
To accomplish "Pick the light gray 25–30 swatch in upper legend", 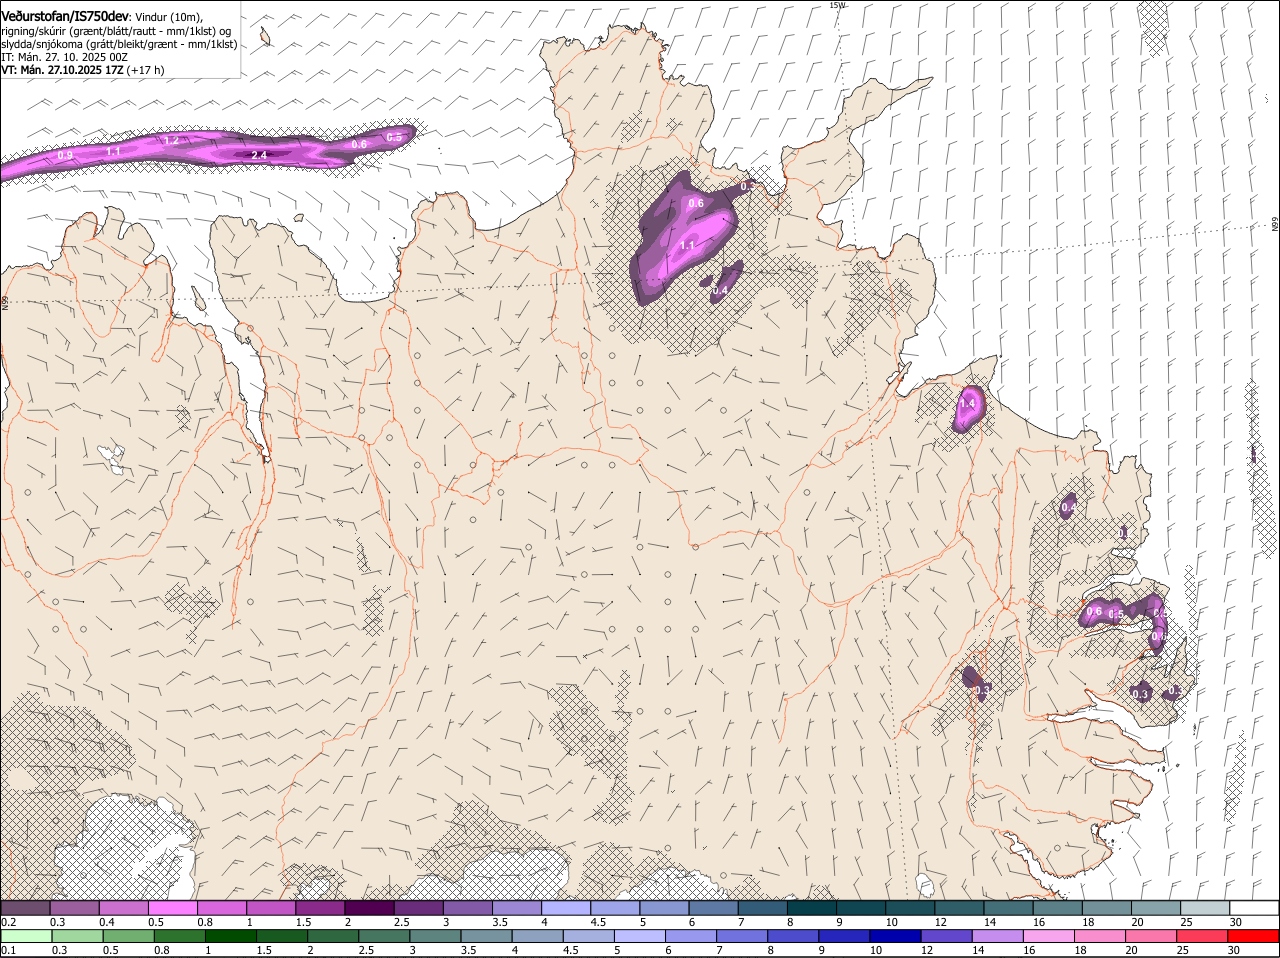I will (1205, 908).
